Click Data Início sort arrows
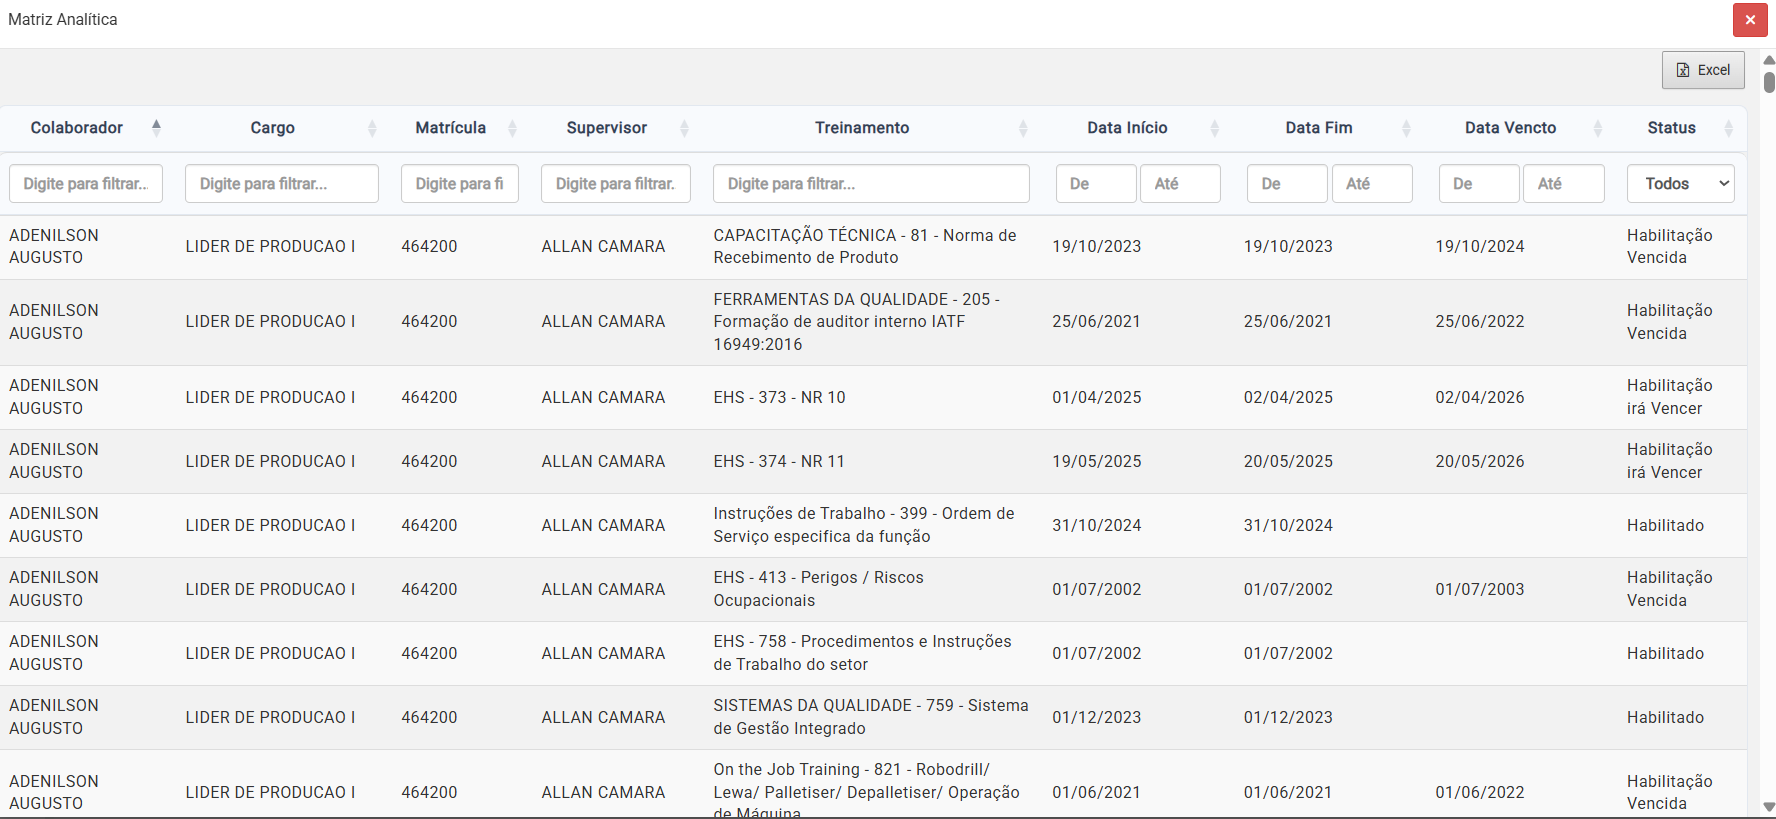Viewport: 1776px width, 819px height. point(1214,128)
